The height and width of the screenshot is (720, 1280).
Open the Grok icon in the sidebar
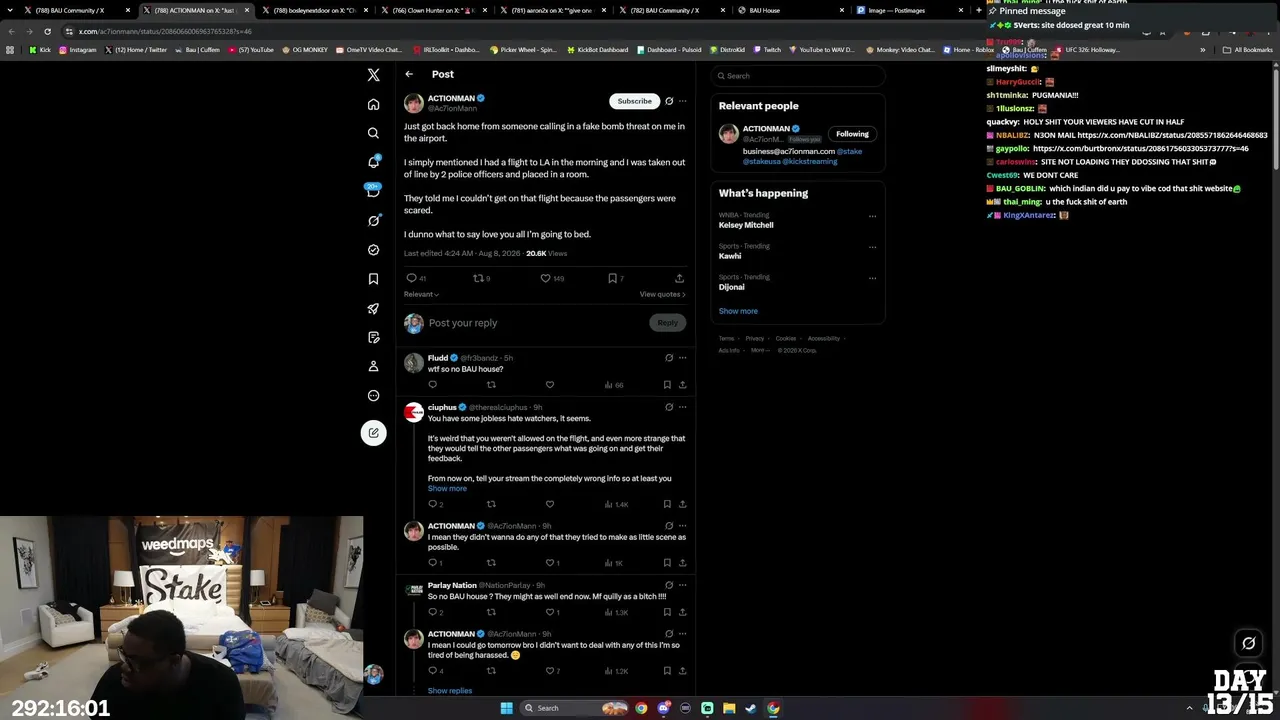point(373,220)
